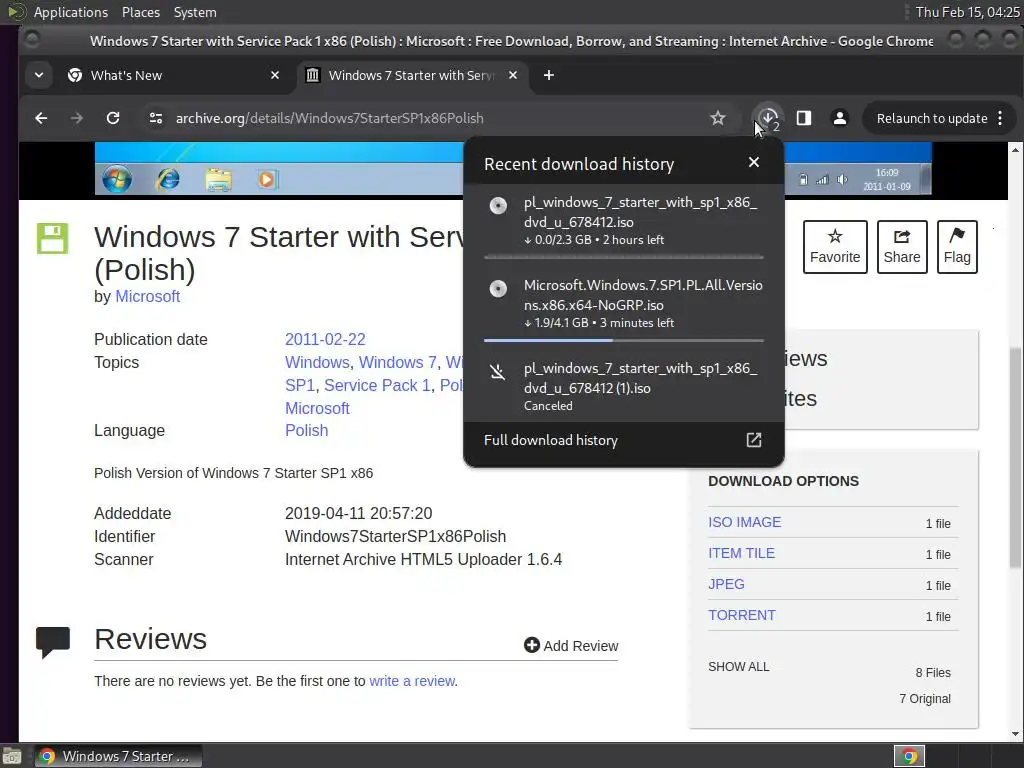
Task: Open the Applications menu
Action: click(x=71, y=12)
